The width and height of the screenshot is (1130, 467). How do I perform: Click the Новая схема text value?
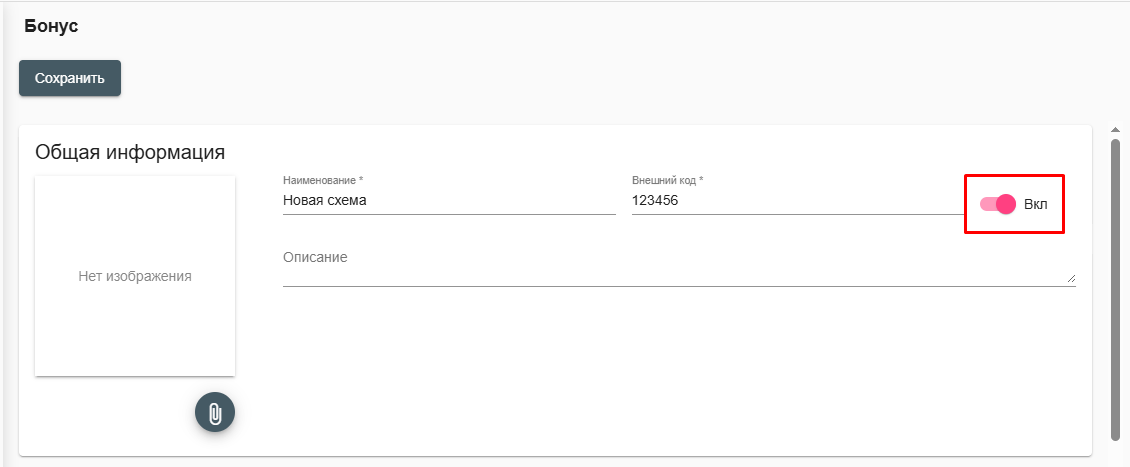(324, 201)
